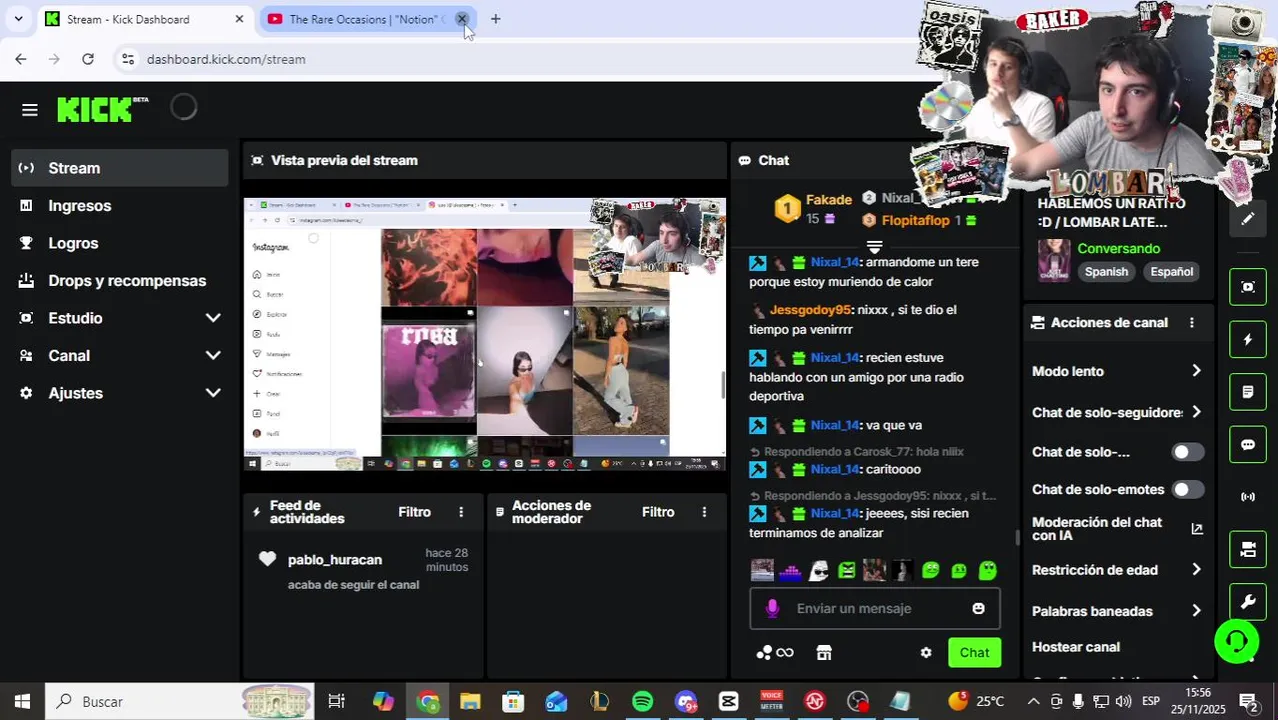Insert the angry green square emote

tap(847, 571)
